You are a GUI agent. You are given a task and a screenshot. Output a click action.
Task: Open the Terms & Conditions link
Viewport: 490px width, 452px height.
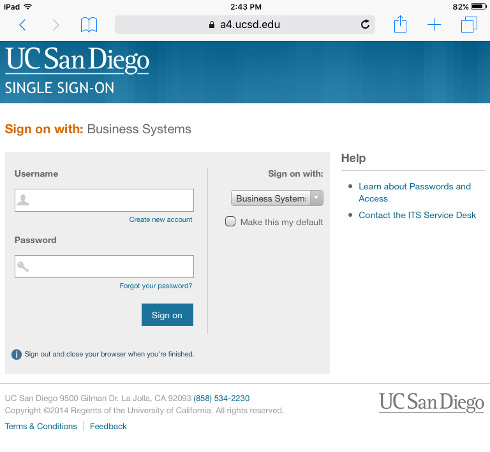click(x=41, y=426)
